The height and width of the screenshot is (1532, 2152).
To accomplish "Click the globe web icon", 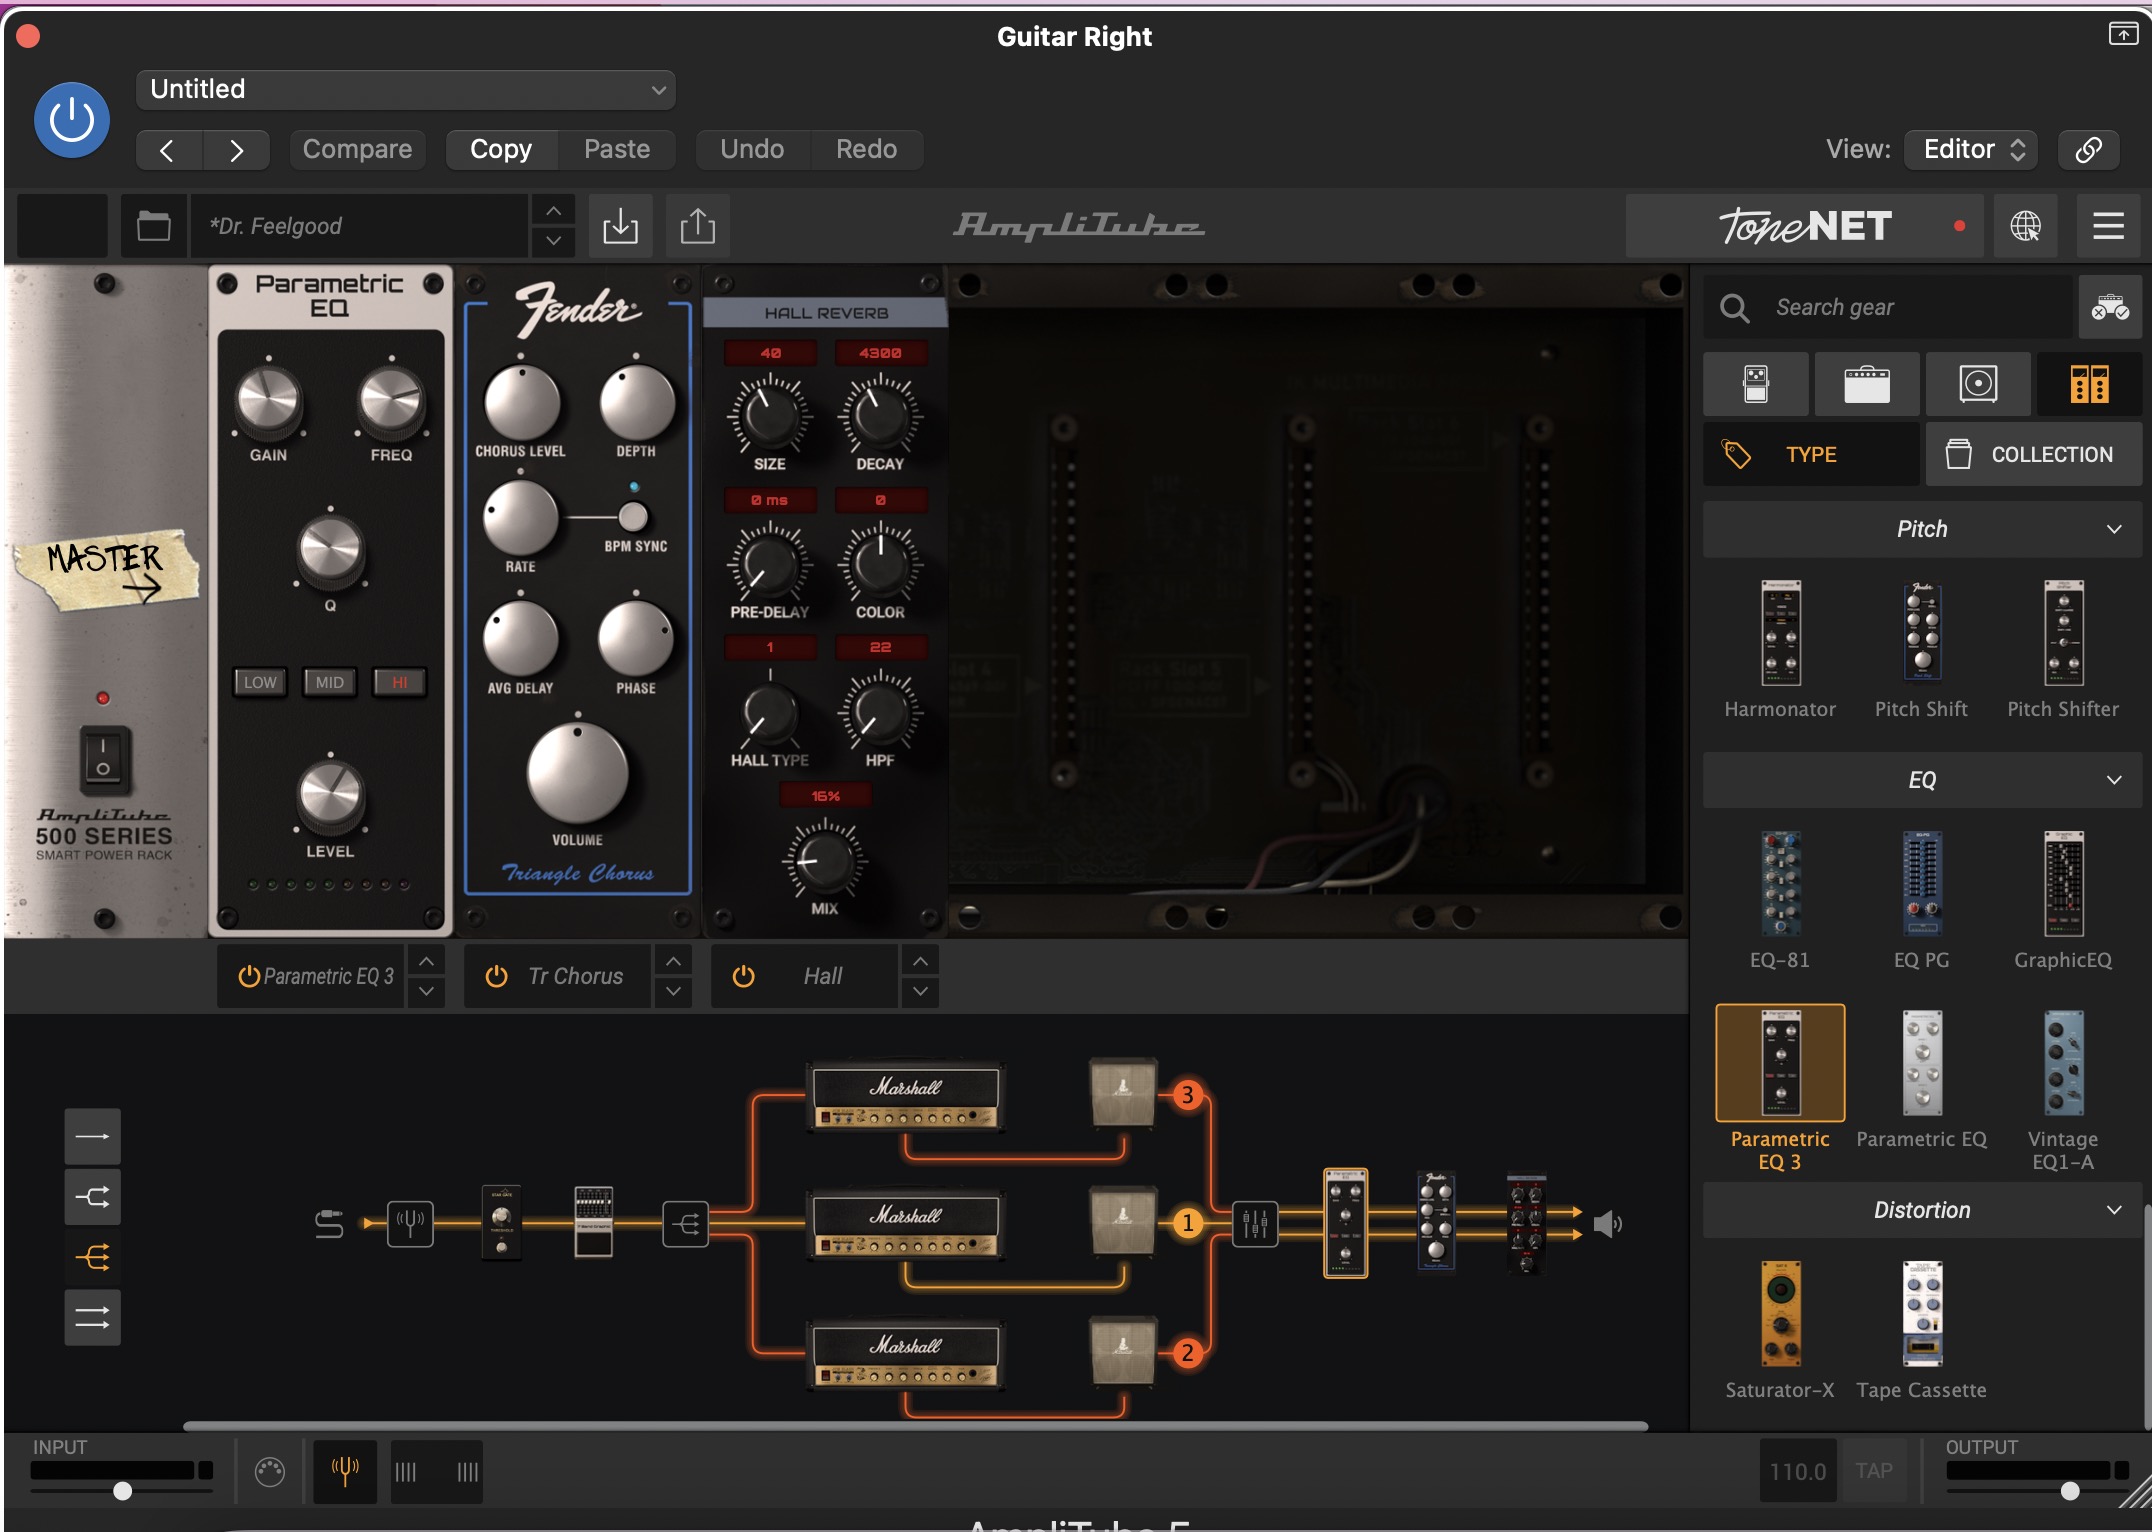I will pos(2025,226).
